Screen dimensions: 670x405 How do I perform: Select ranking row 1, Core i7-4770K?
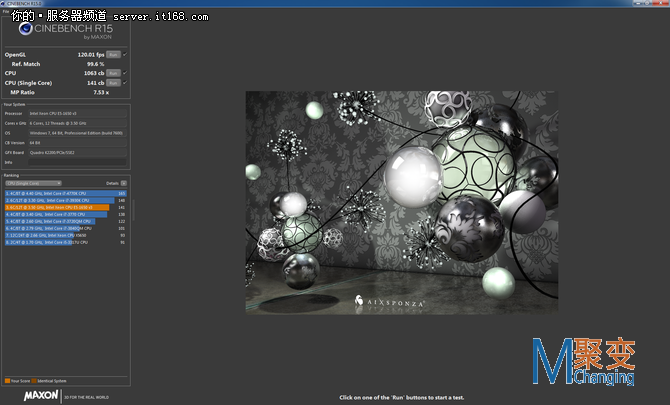tap(66, 194)
